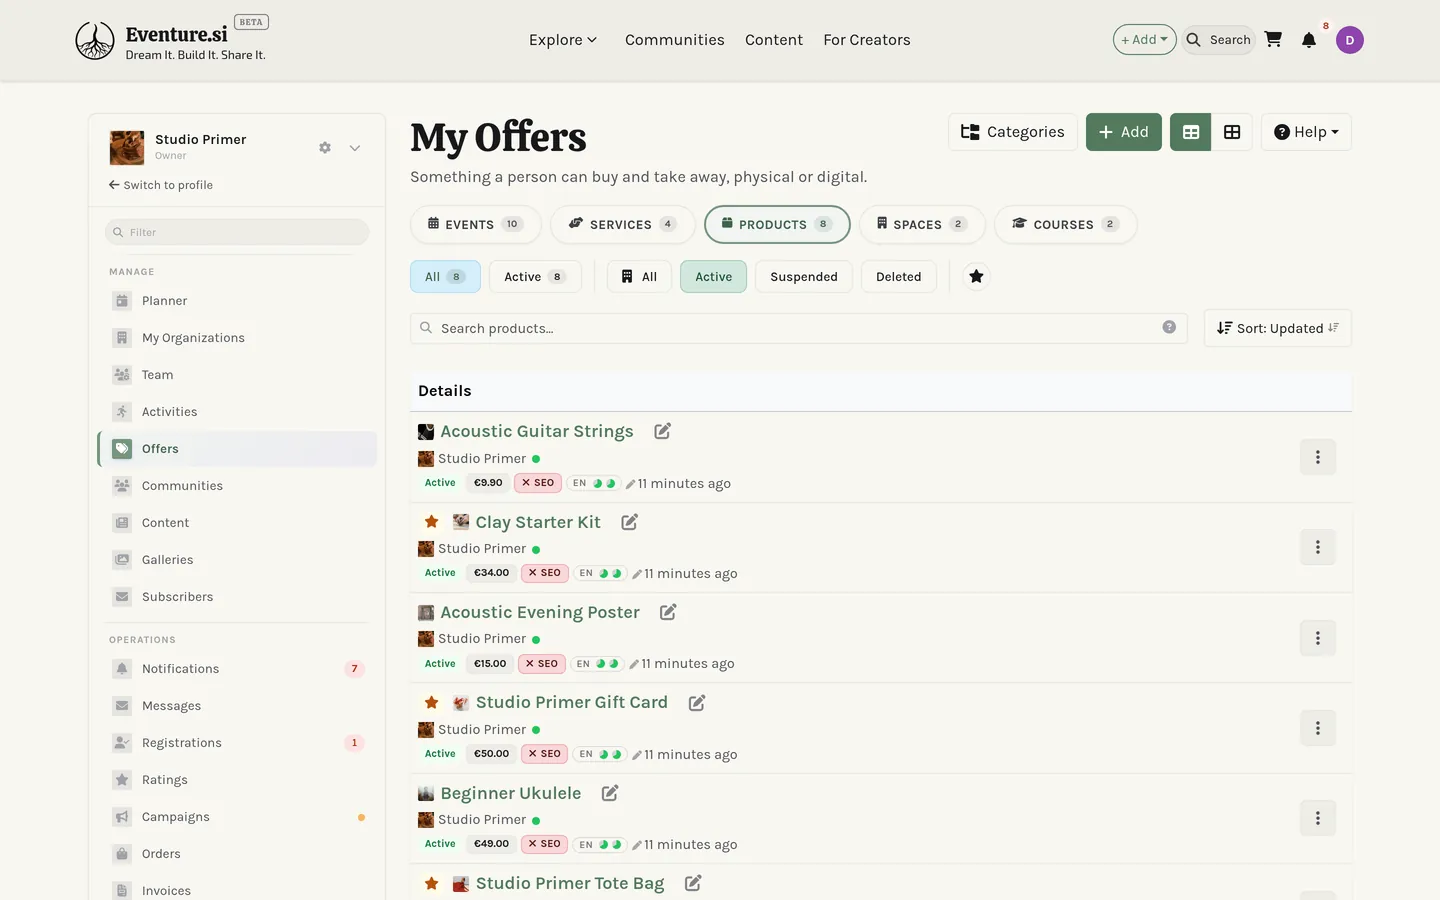The height and width of the screenshot is (900, 1440).
Task: Open Campaigns in the sidebar
Action: pos(238,817)
